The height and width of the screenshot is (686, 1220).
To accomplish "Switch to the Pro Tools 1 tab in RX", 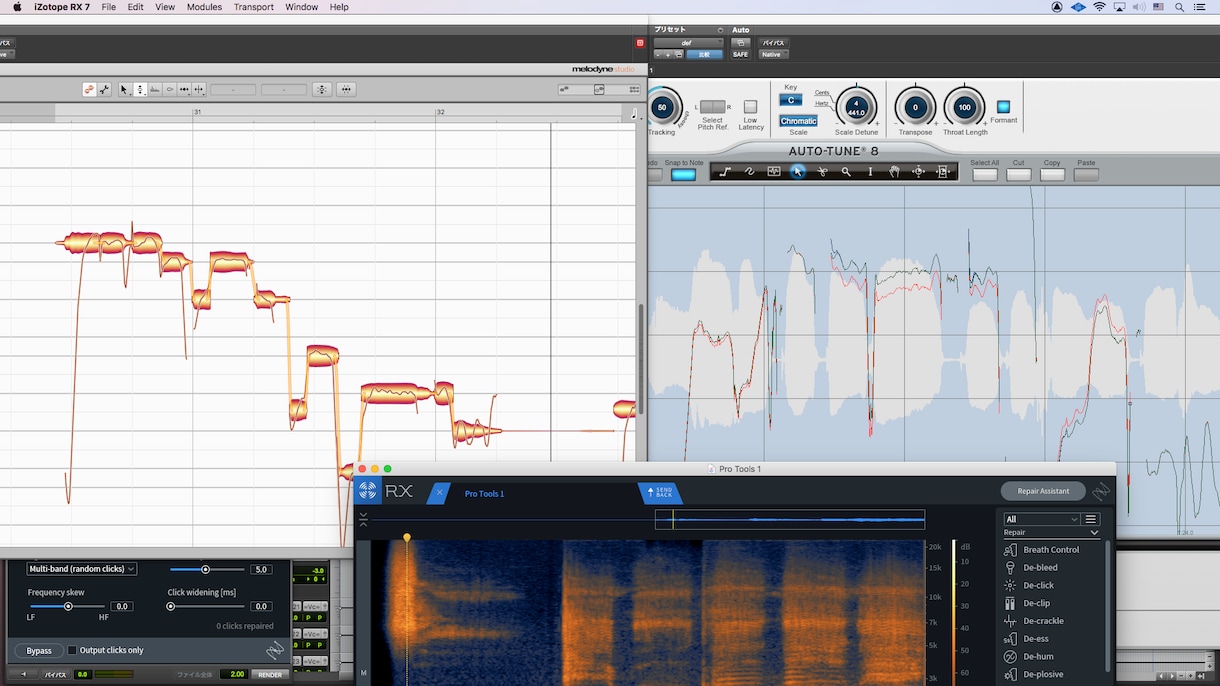I will 484,494.
